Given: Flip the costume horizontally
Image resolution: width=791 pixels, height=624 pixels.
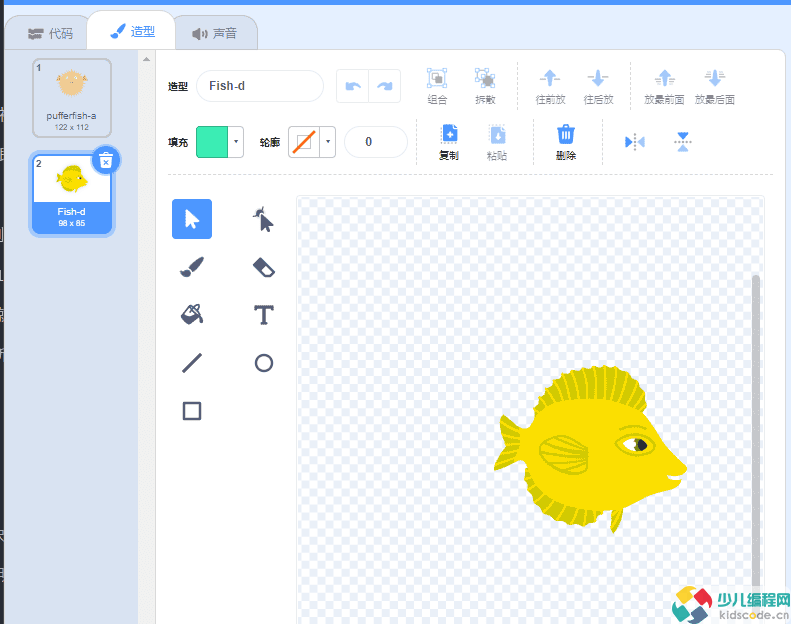Looking at the screenshot, I should pos(635,142).
